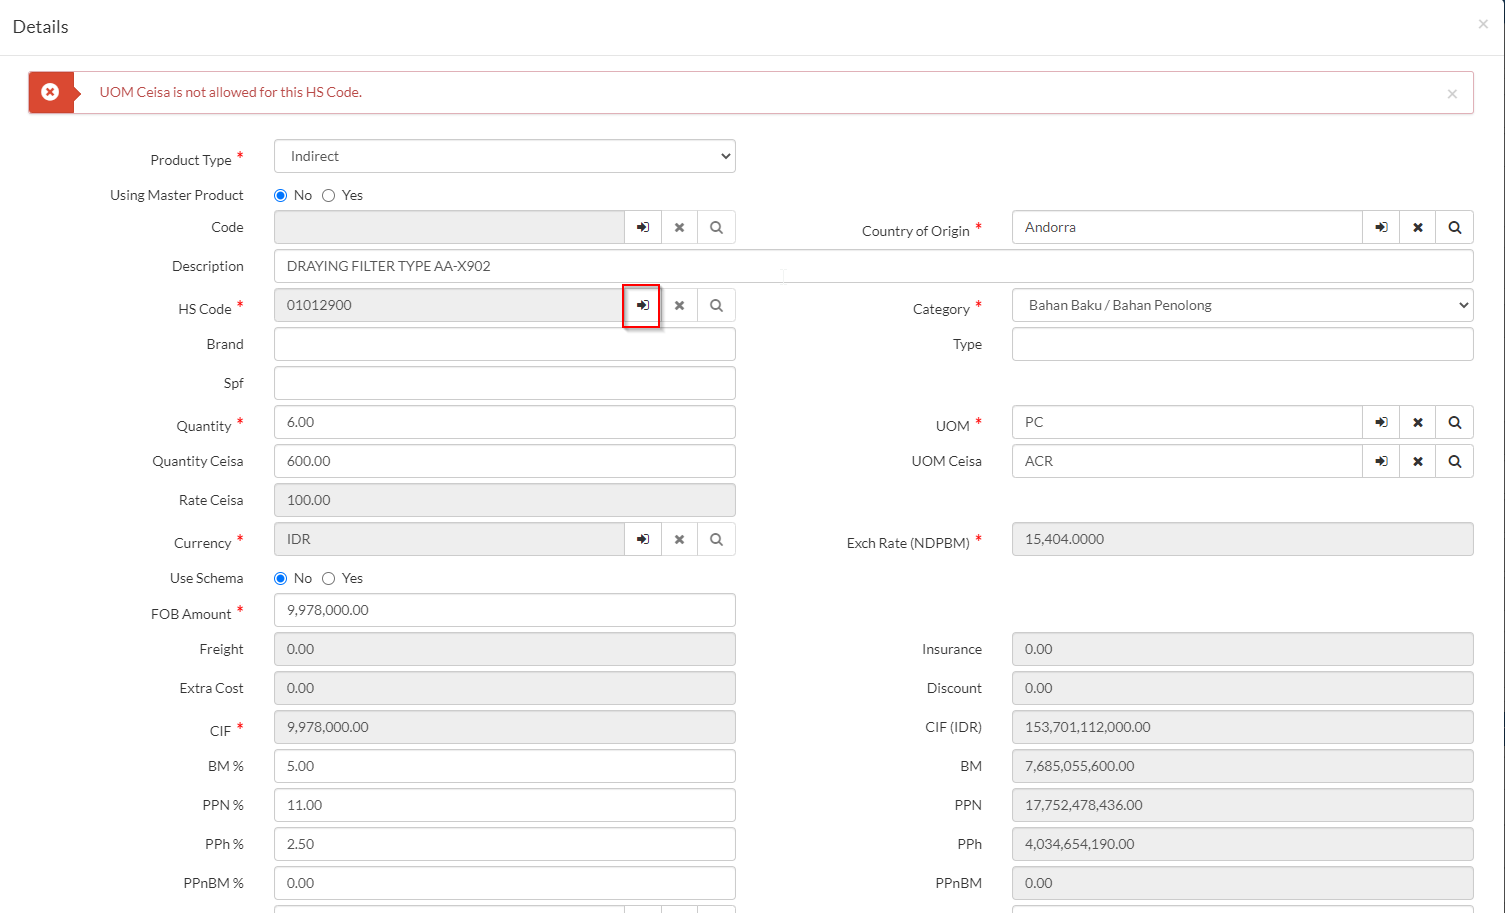Choose Yes for Use Schema
1505x913 pixels.
[328, 579]
